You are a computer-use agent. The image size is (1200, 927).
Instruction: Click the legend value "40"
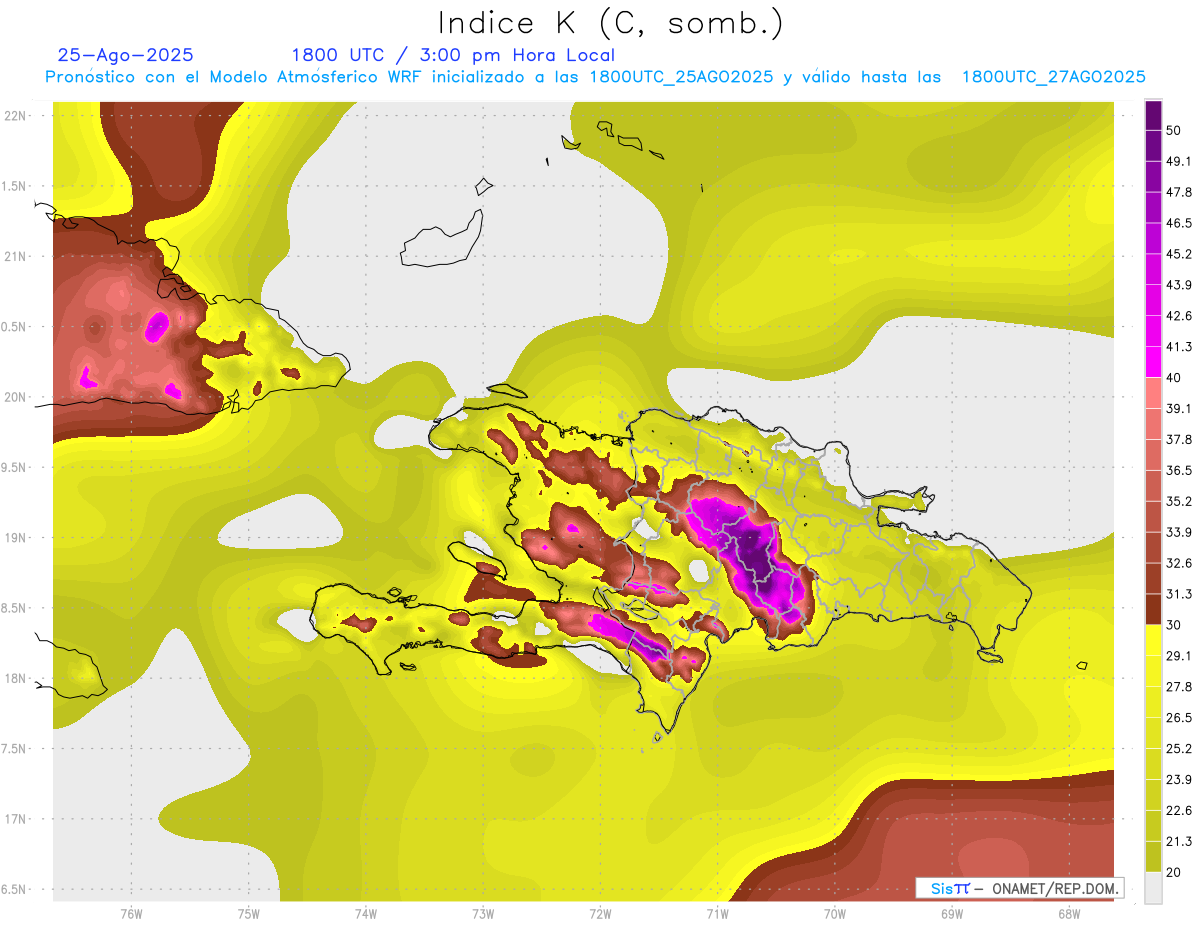pyautogui.click(x=1174, y=377)
